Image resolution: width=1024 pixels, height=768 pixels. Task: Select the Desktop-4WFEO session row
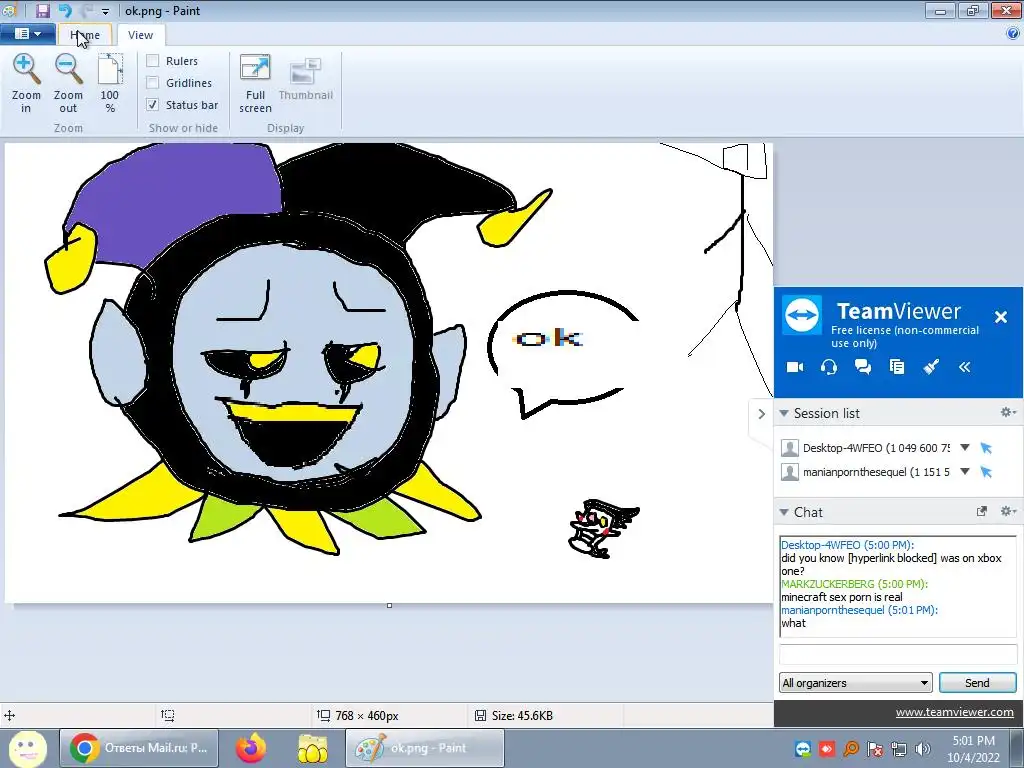click(876, 448)
